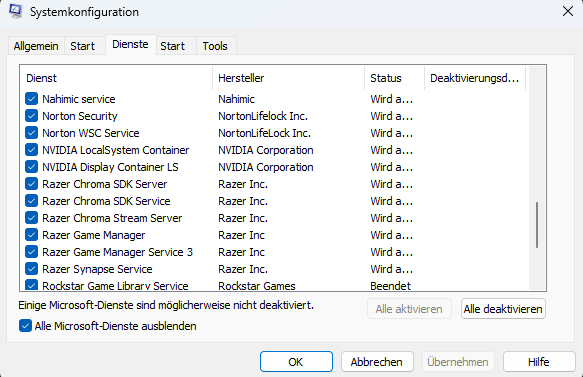583x377 pixels.
Task: Click the Deaktivierungsd... column header
Action: [475, 78]
